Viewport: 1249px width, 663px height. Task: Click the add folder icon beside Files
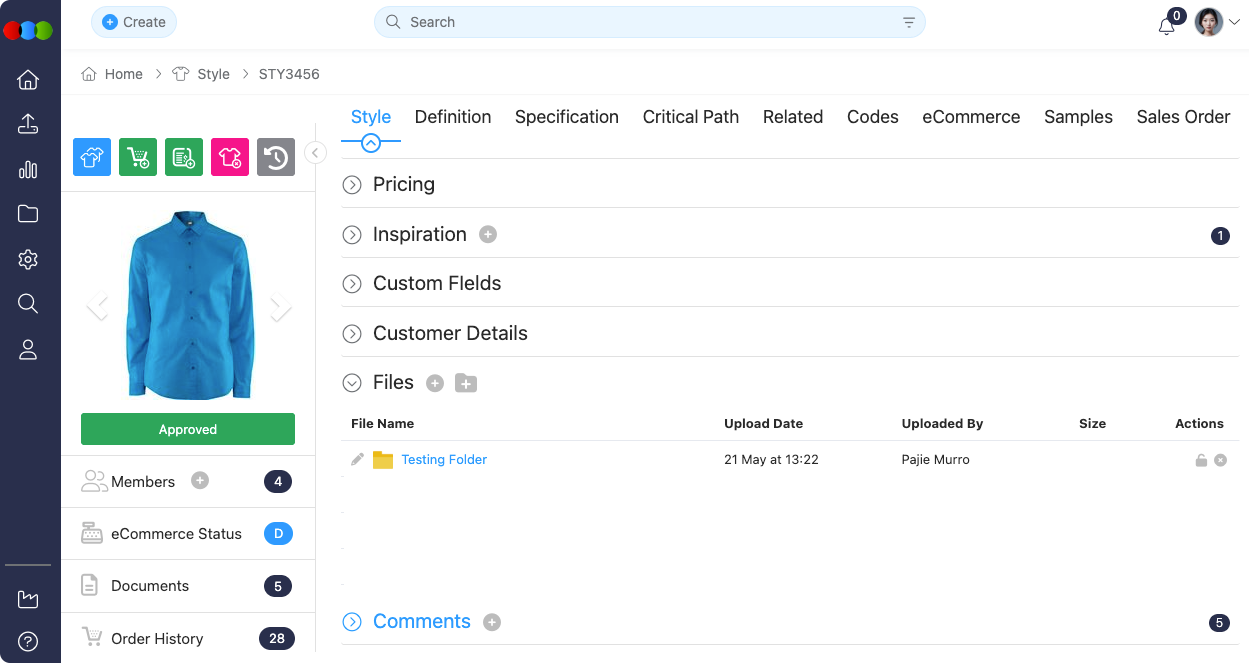[466, 383]
